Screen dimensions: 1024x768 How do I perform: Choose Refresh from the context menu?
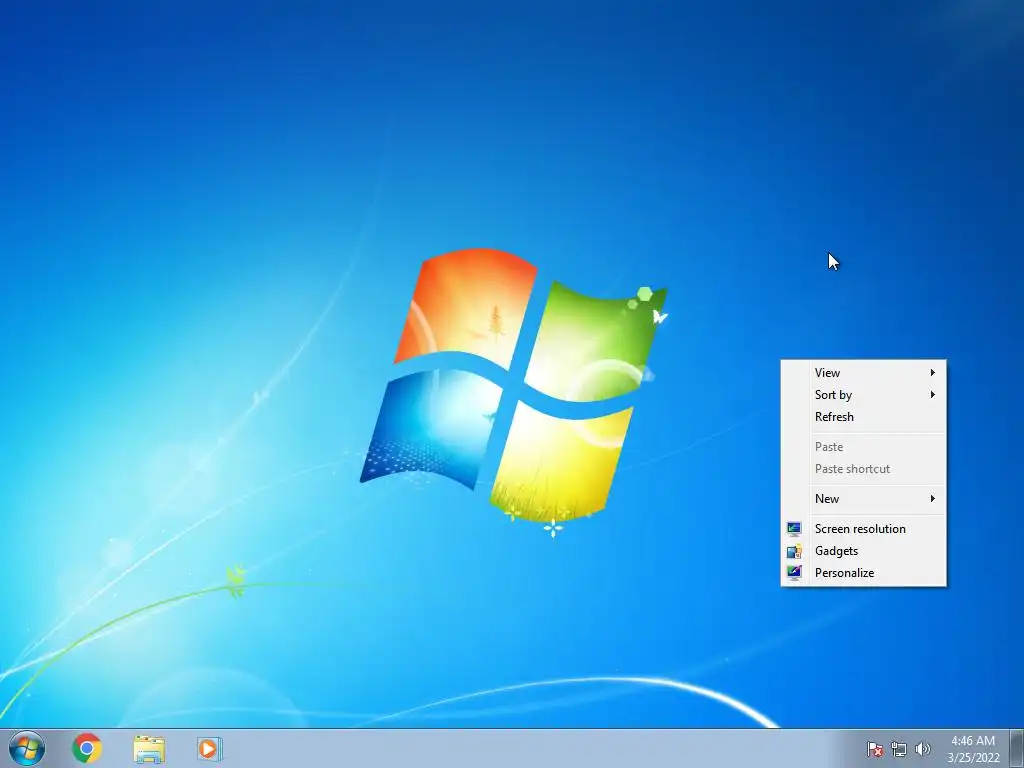click(x=863, y=417)
